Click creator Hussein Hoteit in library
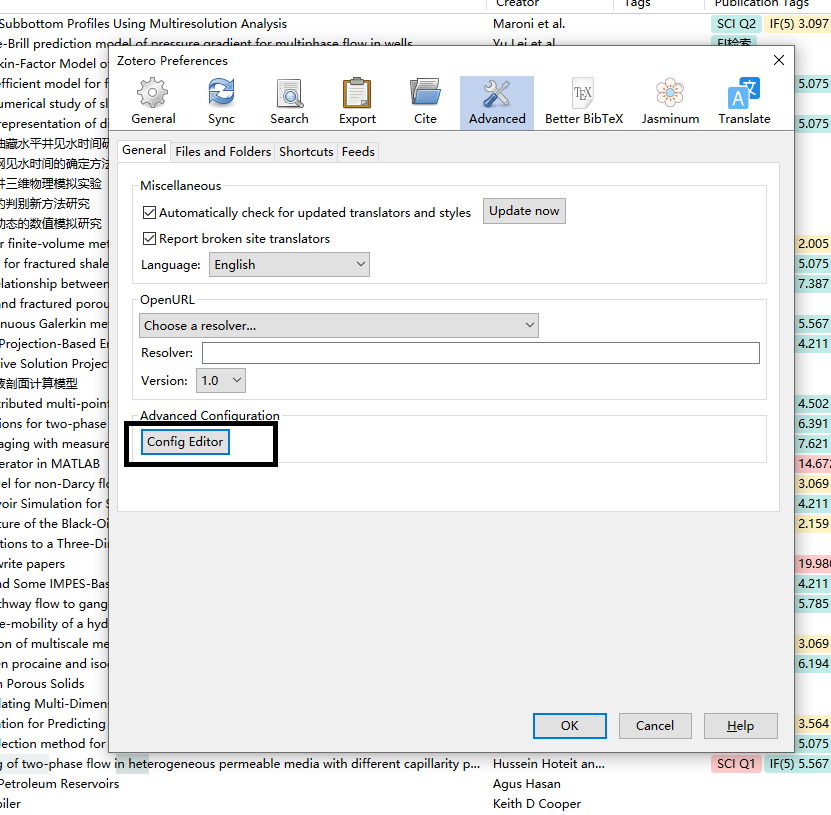Viewport: 831px width, 815px height. [x=549, y=764]
